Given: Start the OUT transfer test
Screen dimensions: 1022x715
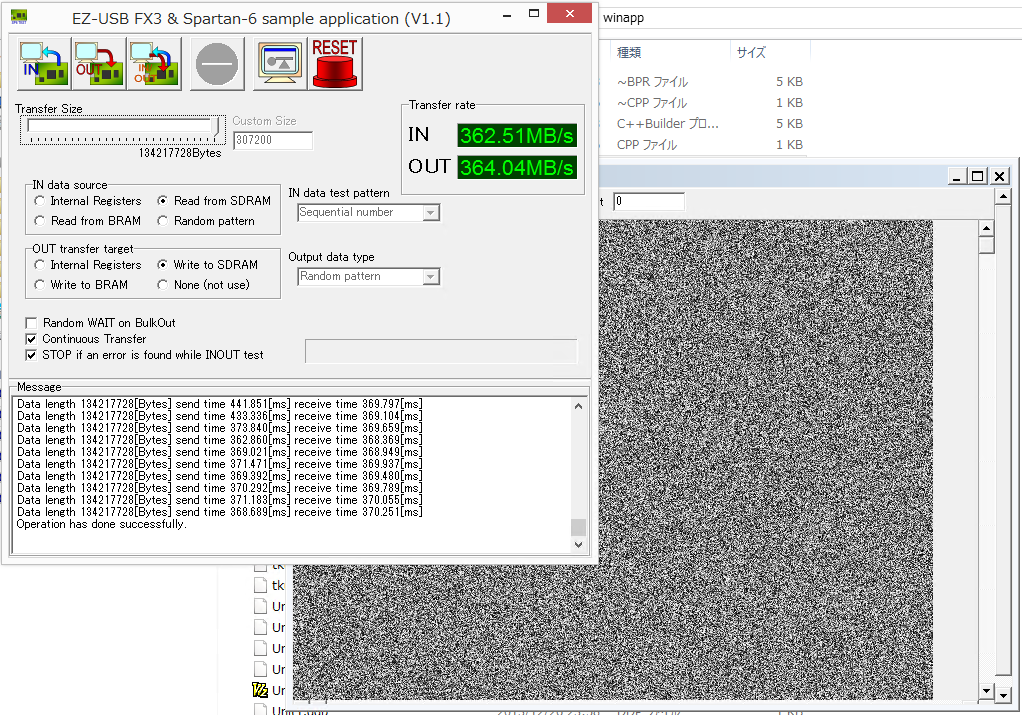Looking at the screenshot, I should [98, 65].
